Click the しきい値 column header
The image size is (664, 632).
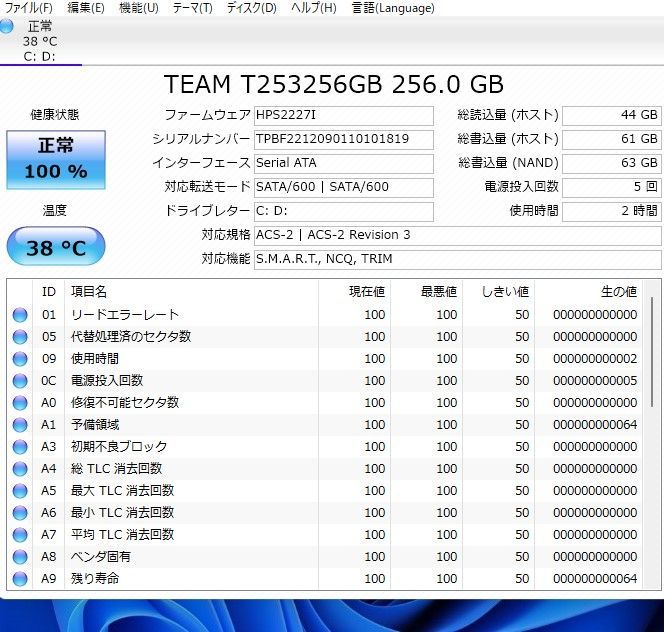(498, 292)
